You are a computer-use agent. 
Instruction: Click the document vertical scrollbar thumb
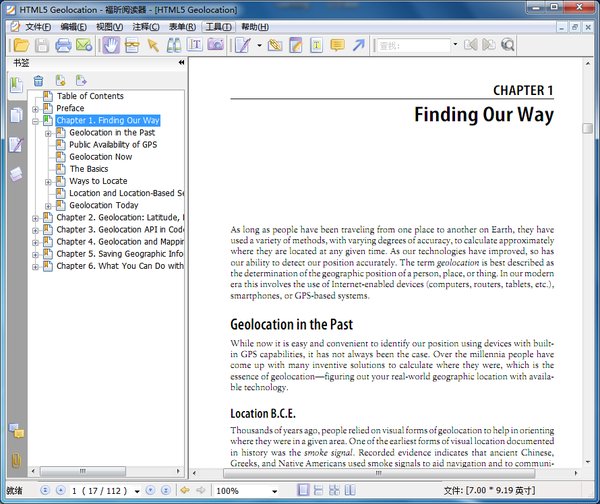[588, 128]
